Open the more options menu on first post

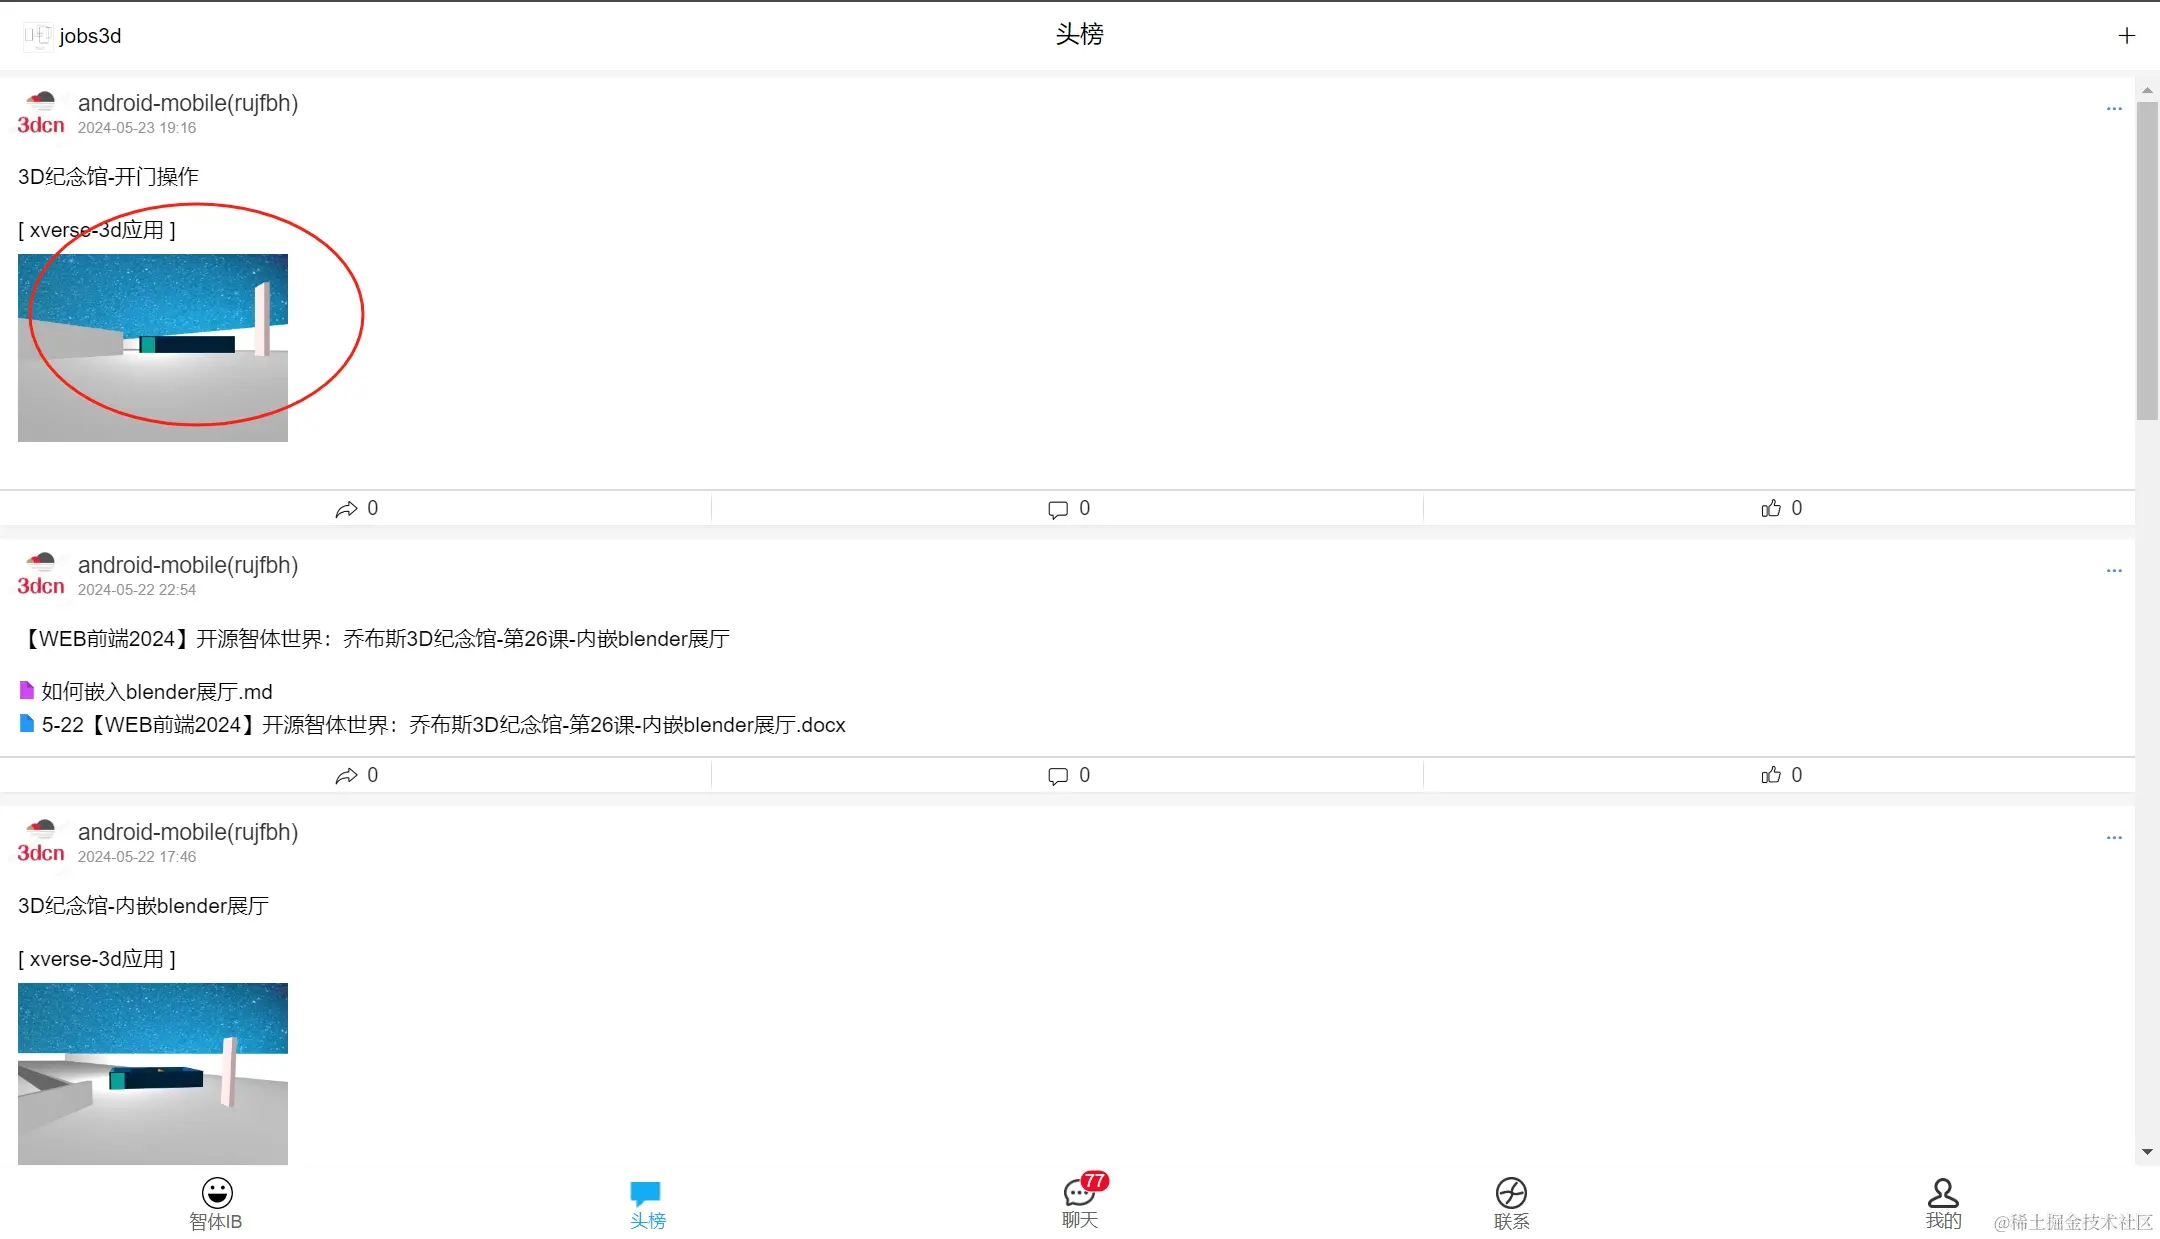pos(2113,108)
